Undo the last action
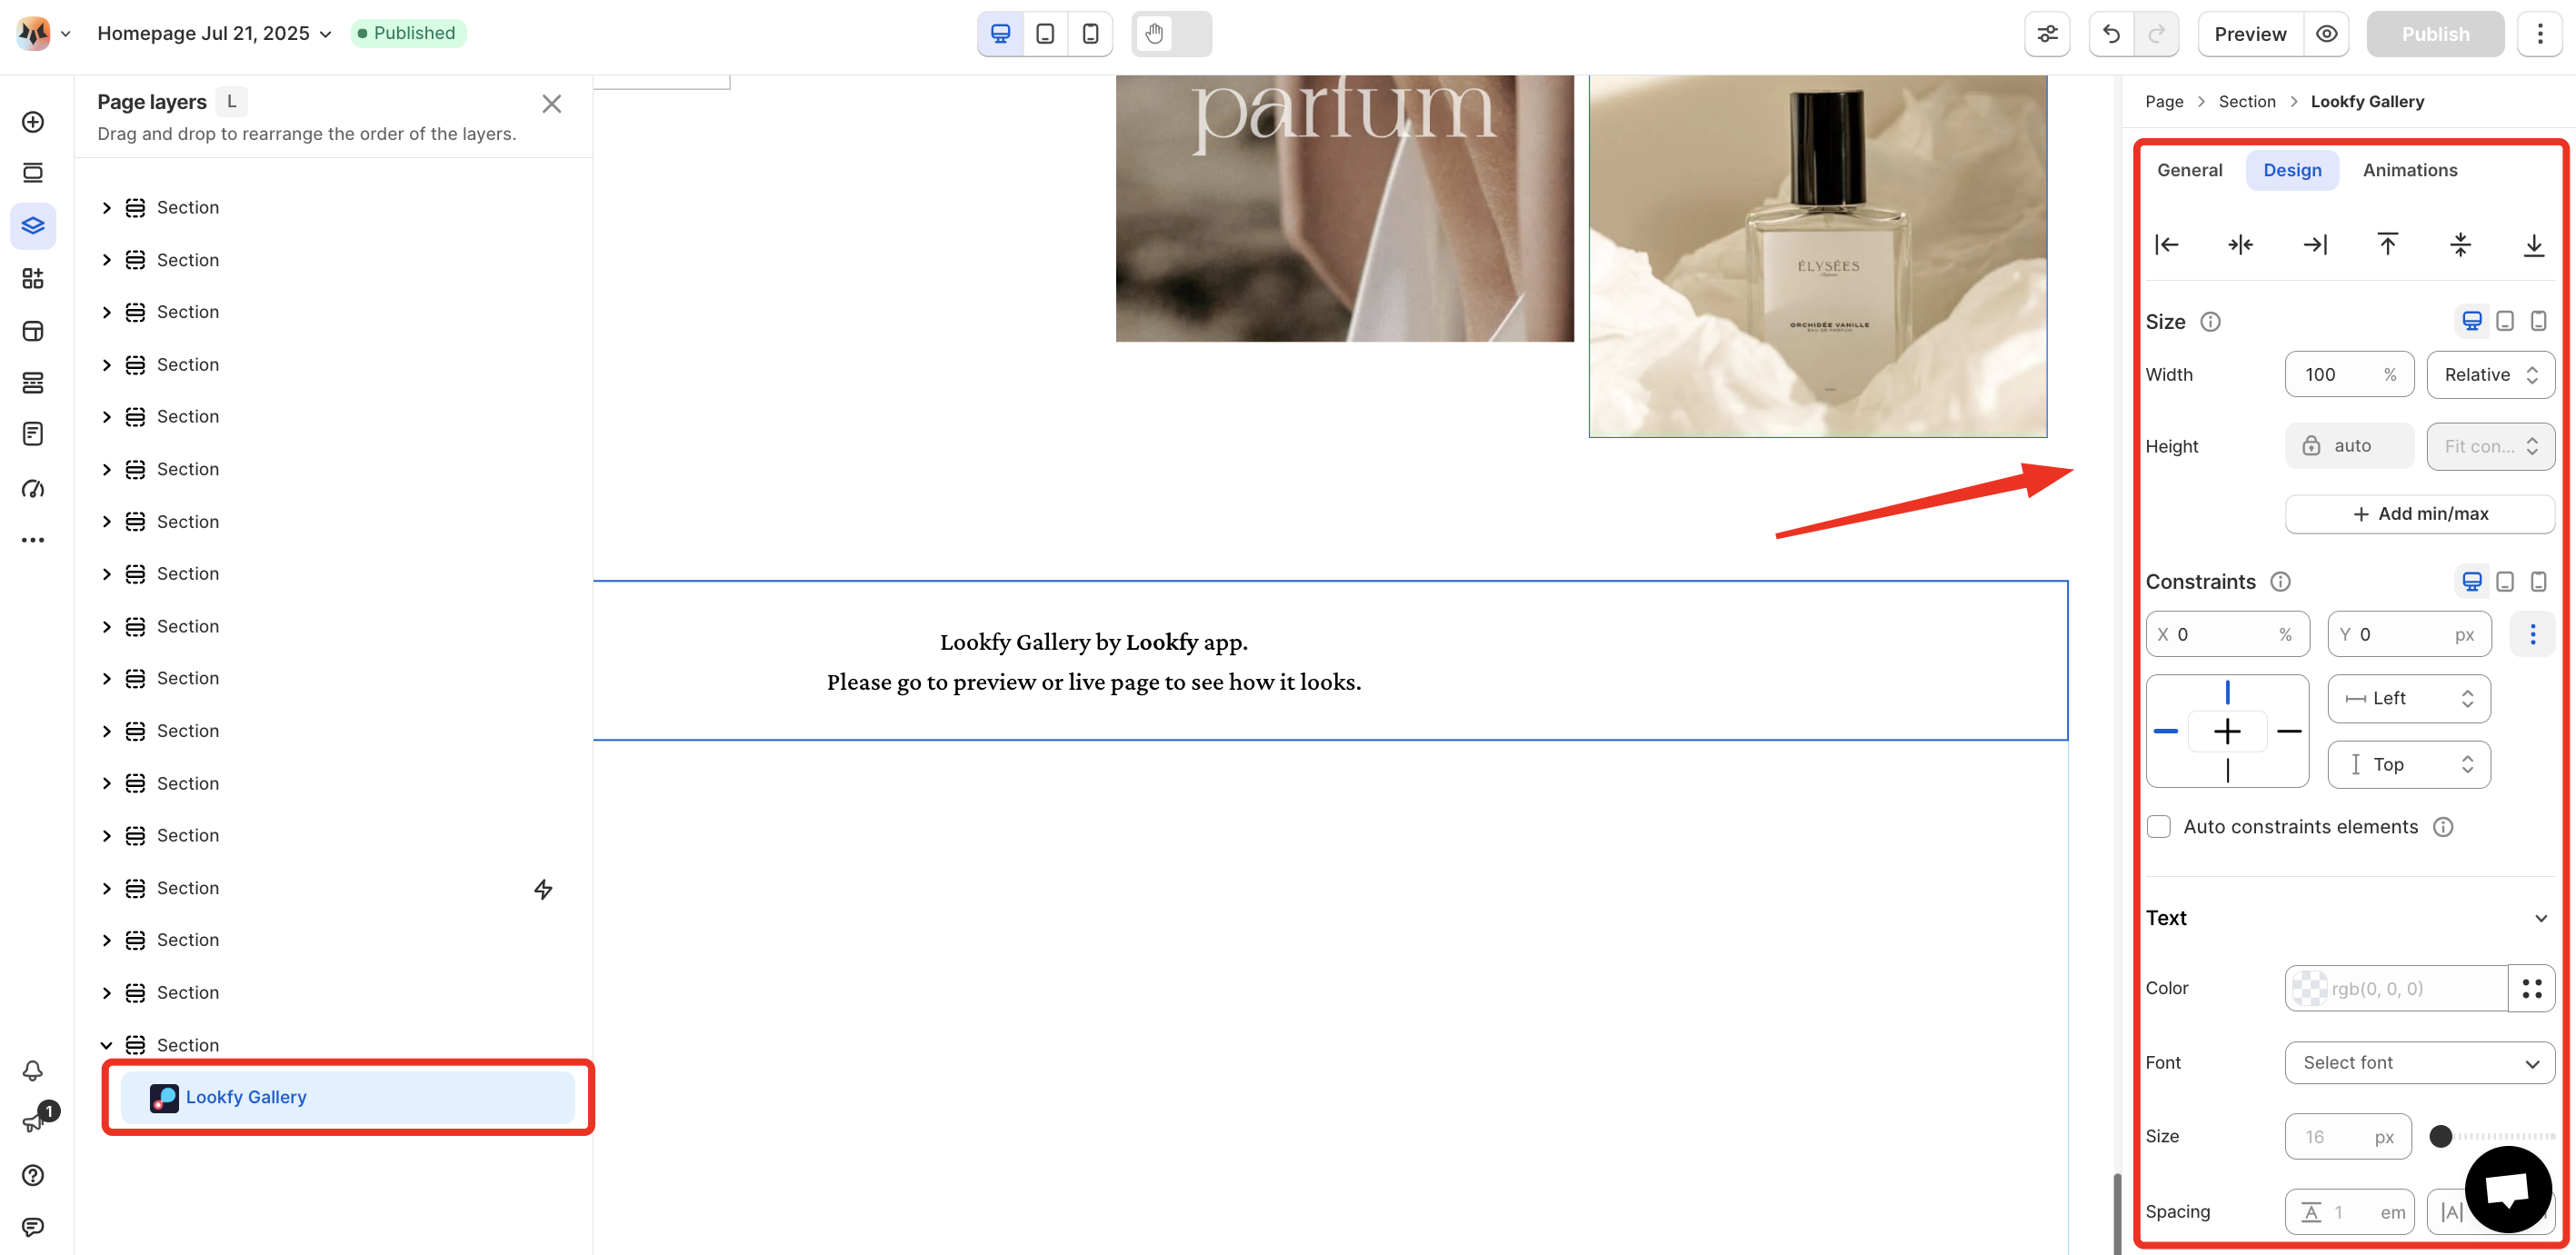 [2111, 34]
